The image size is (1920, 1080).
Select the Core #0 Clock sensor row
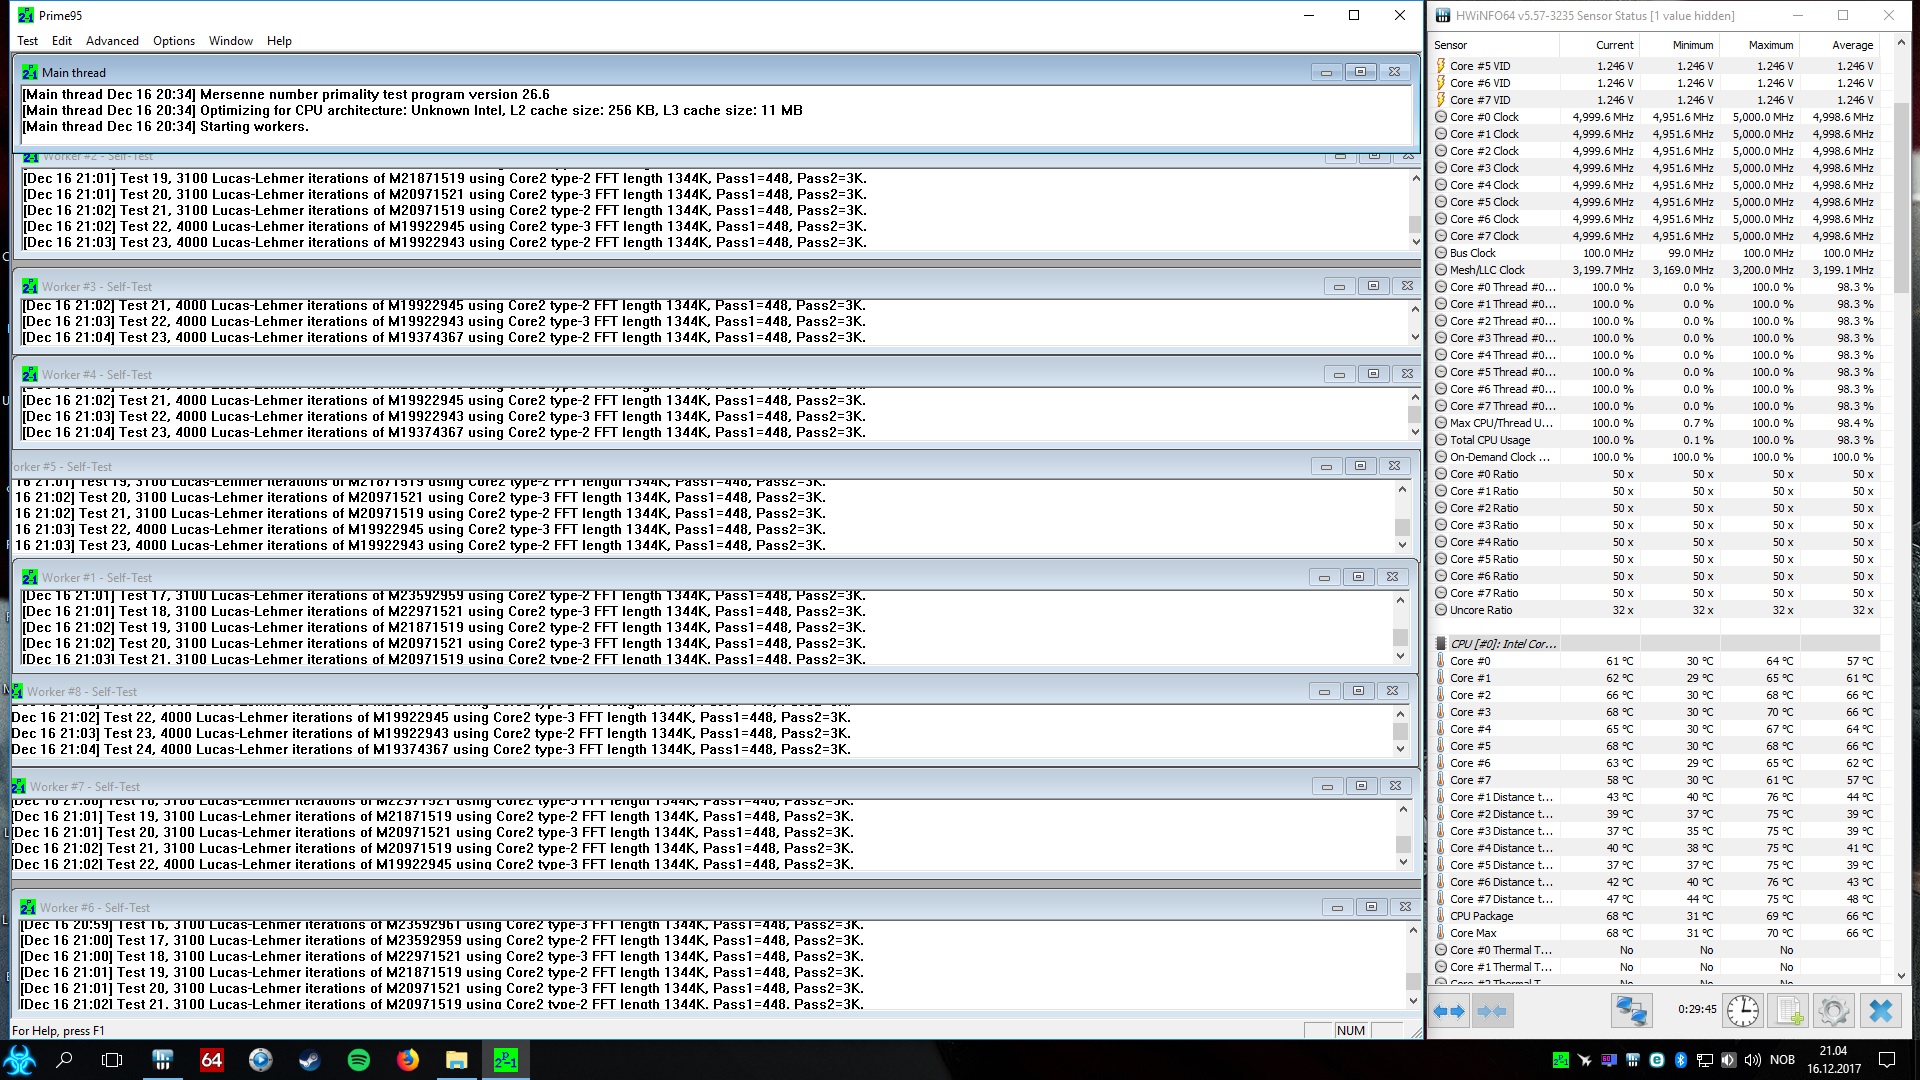1655,117
